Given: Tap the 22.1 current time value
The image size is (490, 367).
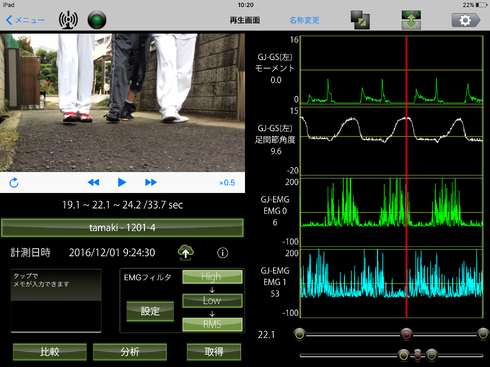Looking at the screenshot, I should point(266,335).
